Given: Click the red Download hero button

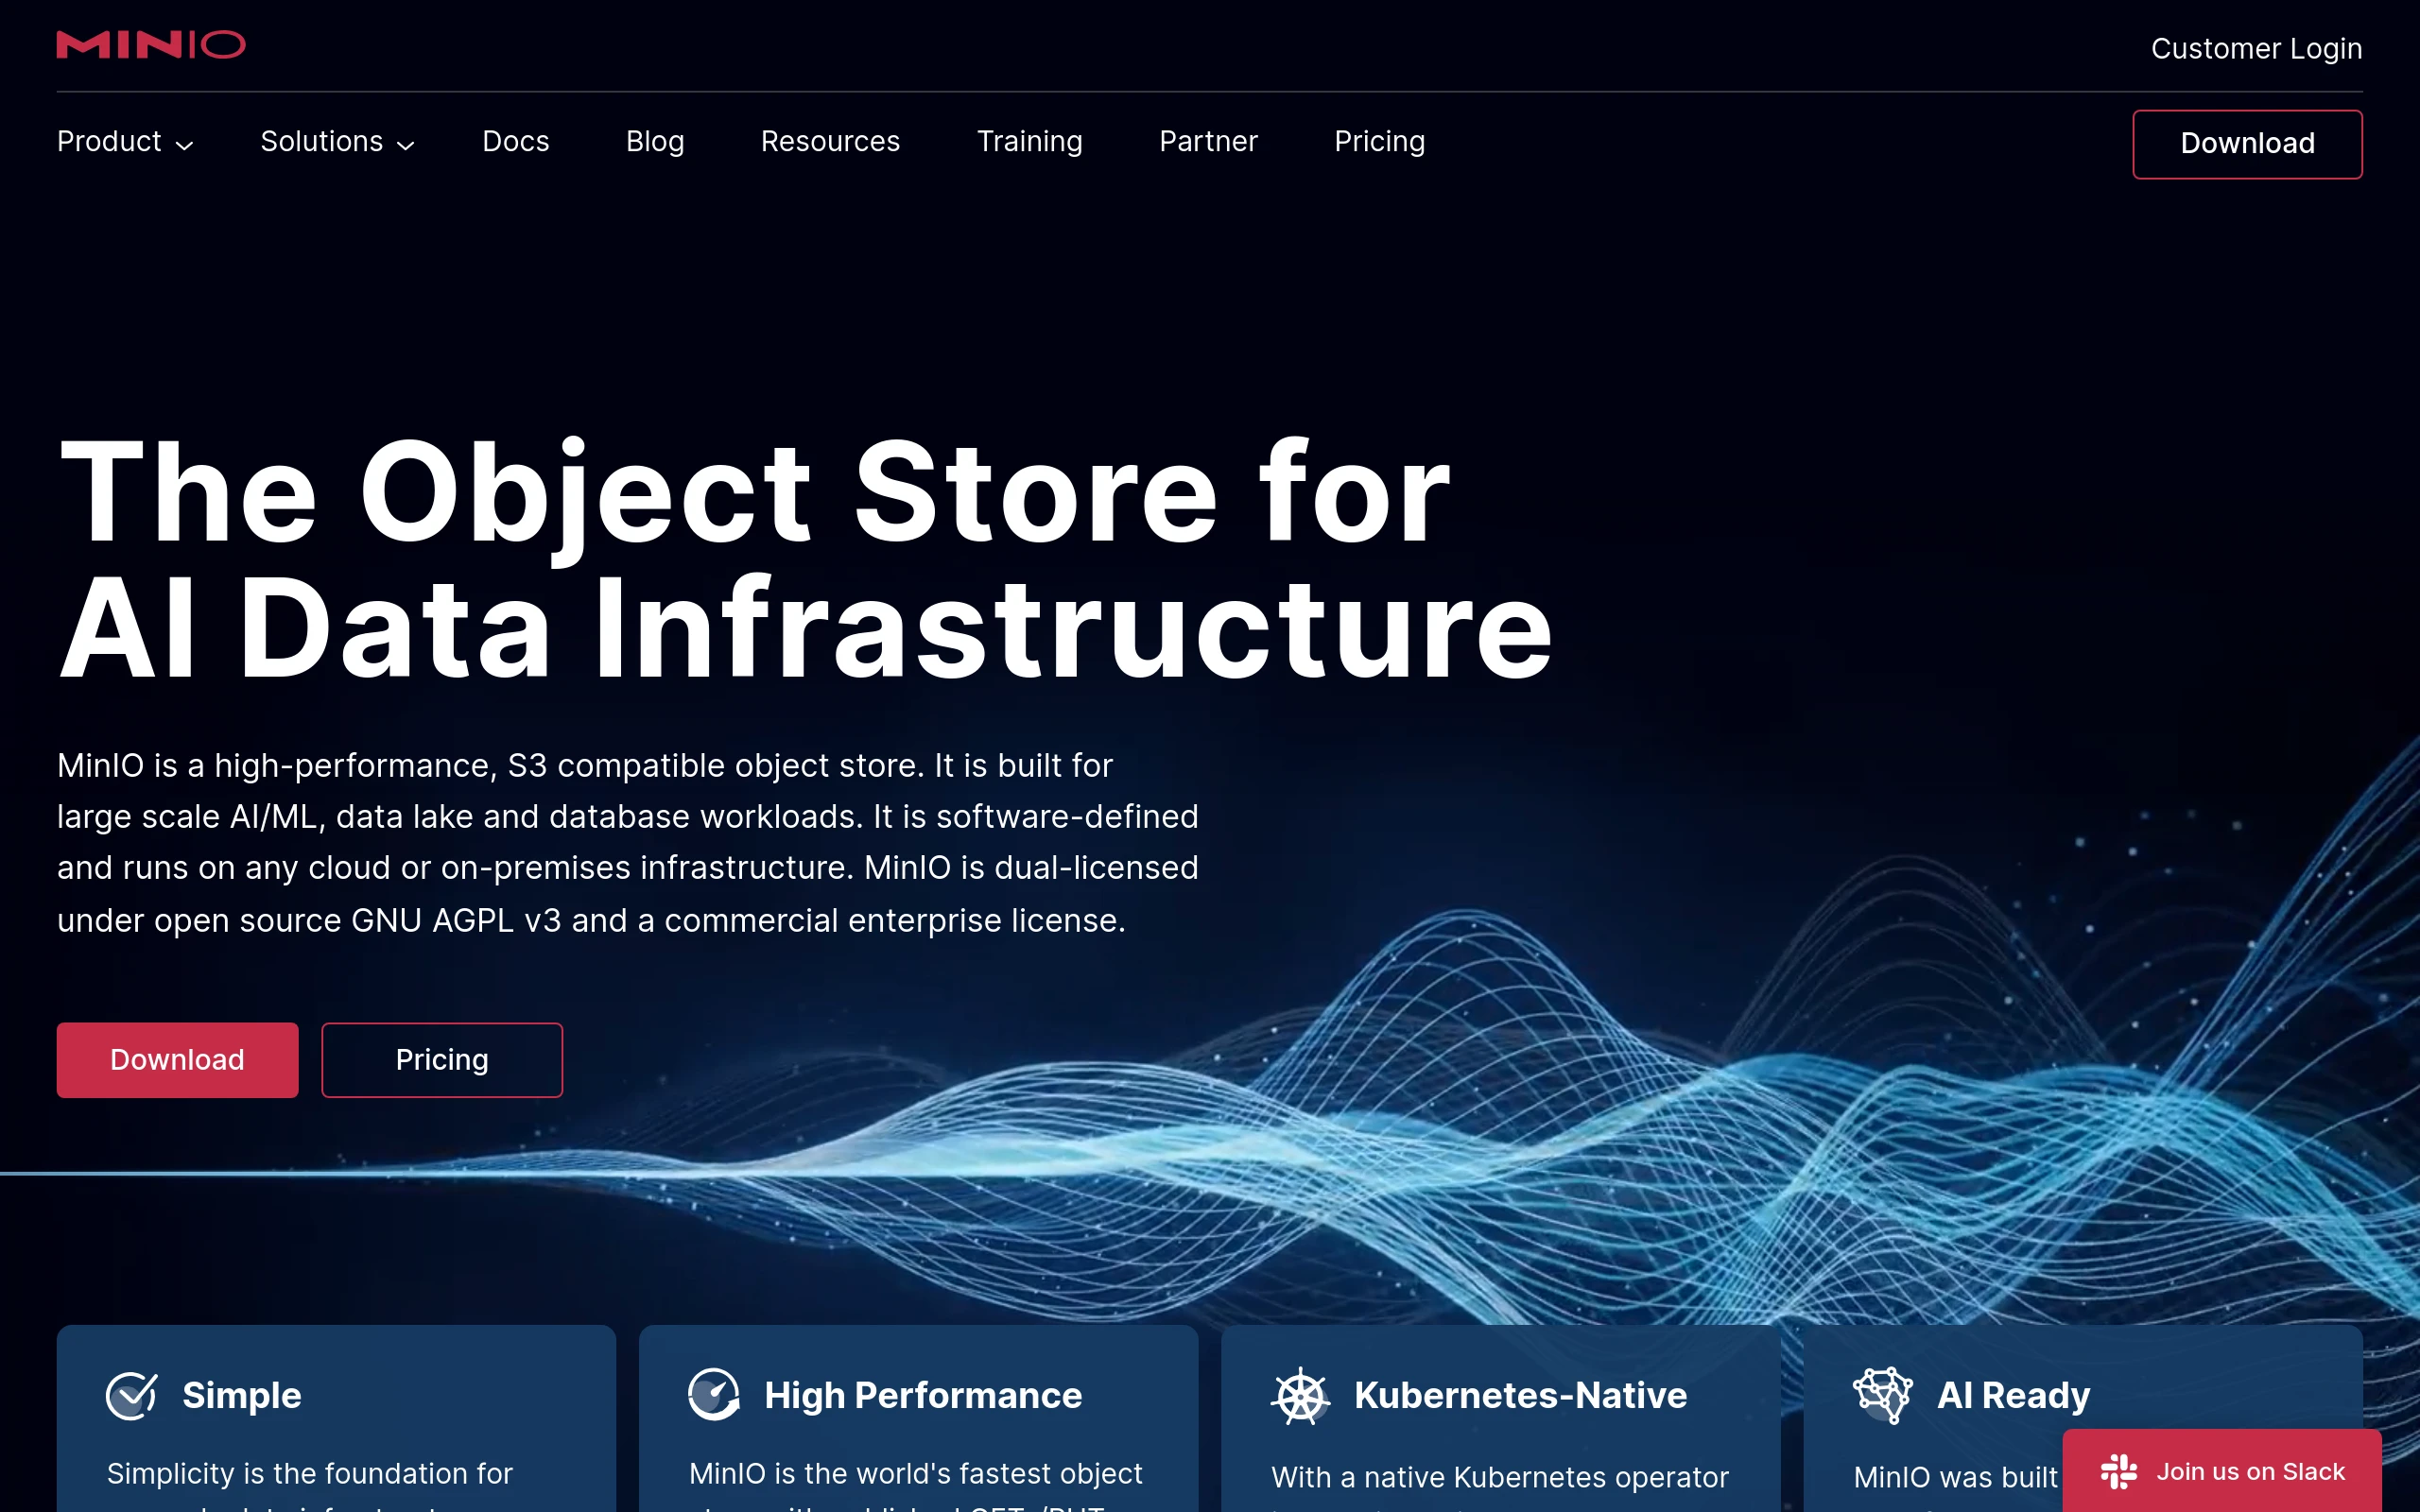Looking at the screenshot, I should pos(177,1060).
